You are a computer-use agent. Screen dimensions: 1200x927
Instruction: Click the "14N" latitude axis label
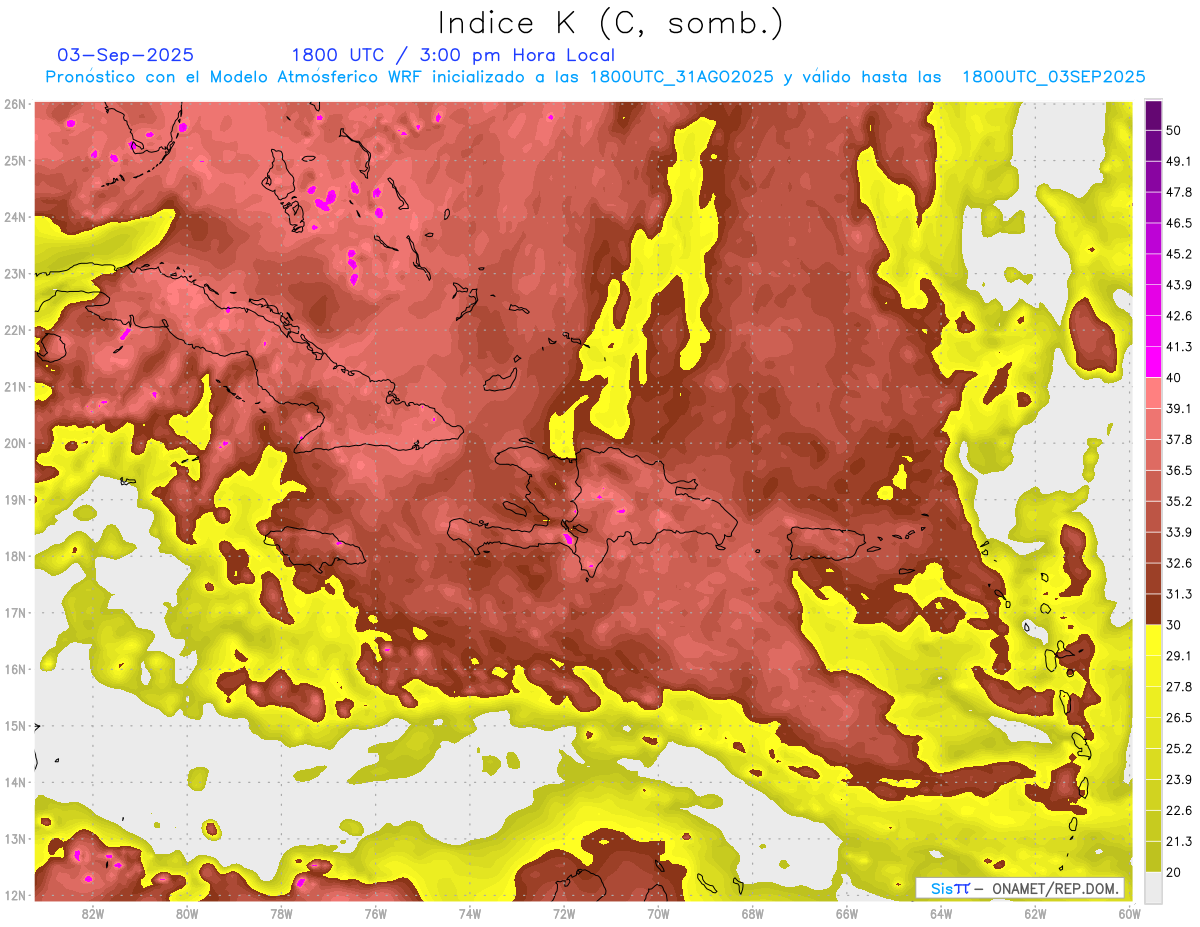pos(15,782)
